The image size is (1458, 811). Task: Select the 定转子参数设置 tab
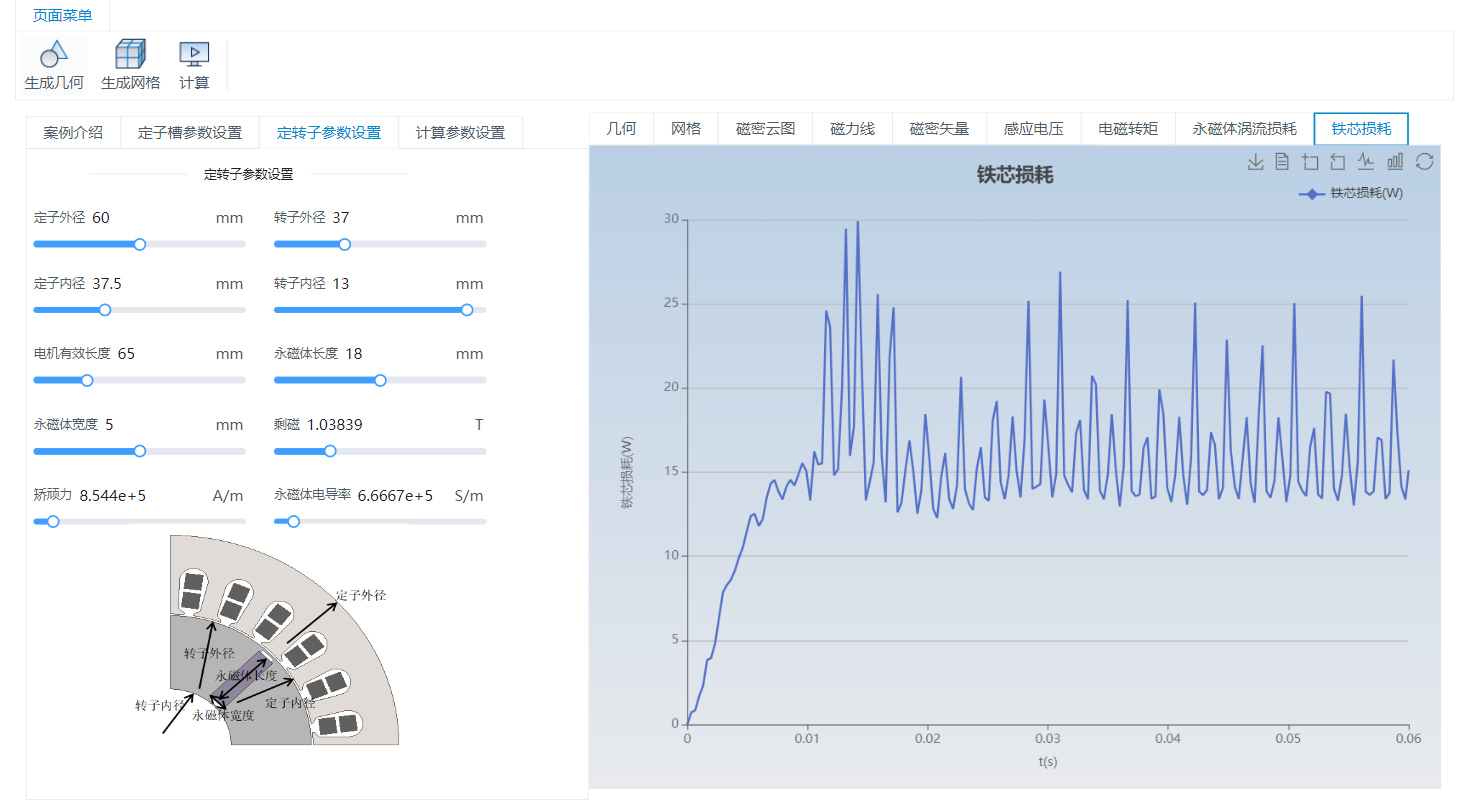pos(329,132)
